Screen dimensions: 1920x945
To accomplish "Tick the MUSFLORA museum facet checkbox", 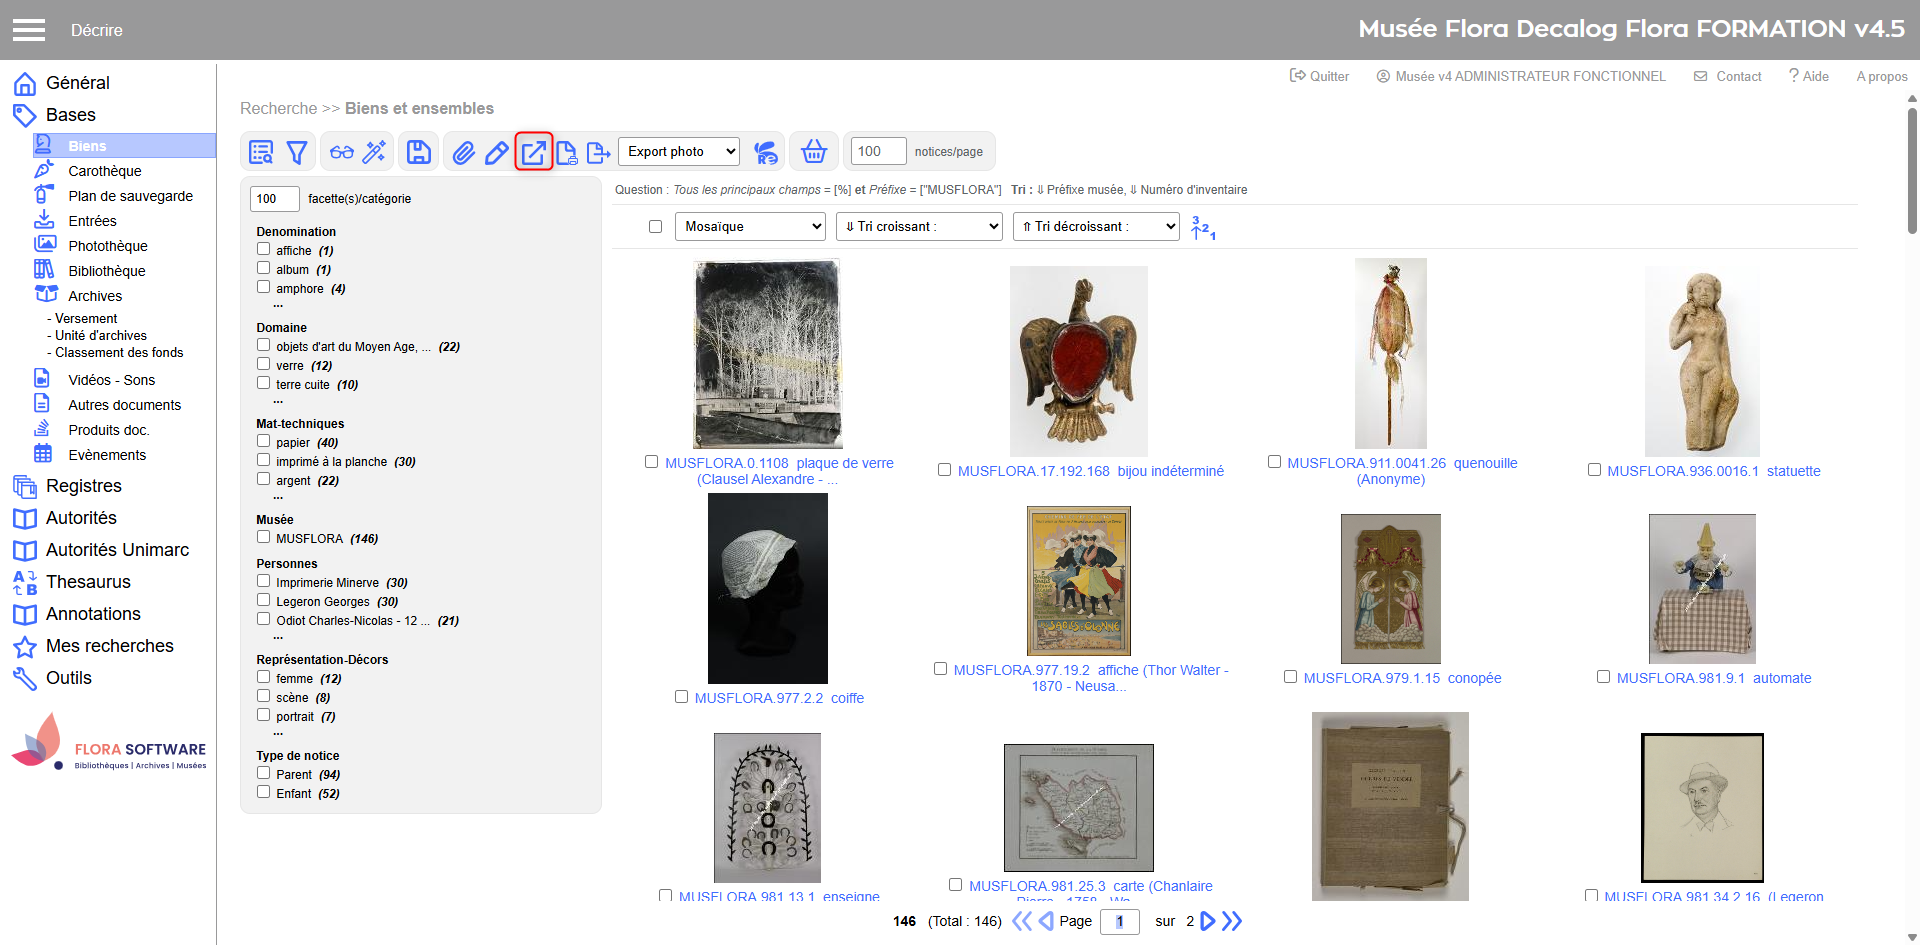I will (x=264, y=537).
